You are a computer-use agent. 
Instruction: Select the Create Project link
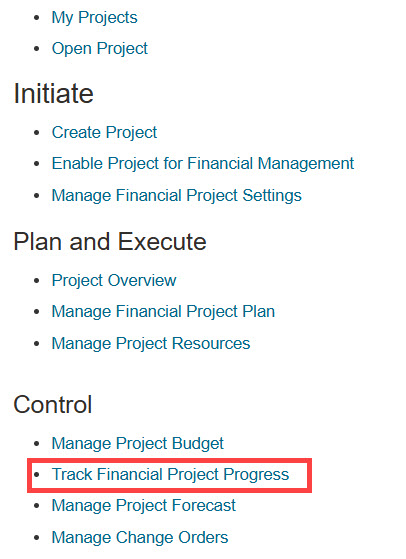104,133
